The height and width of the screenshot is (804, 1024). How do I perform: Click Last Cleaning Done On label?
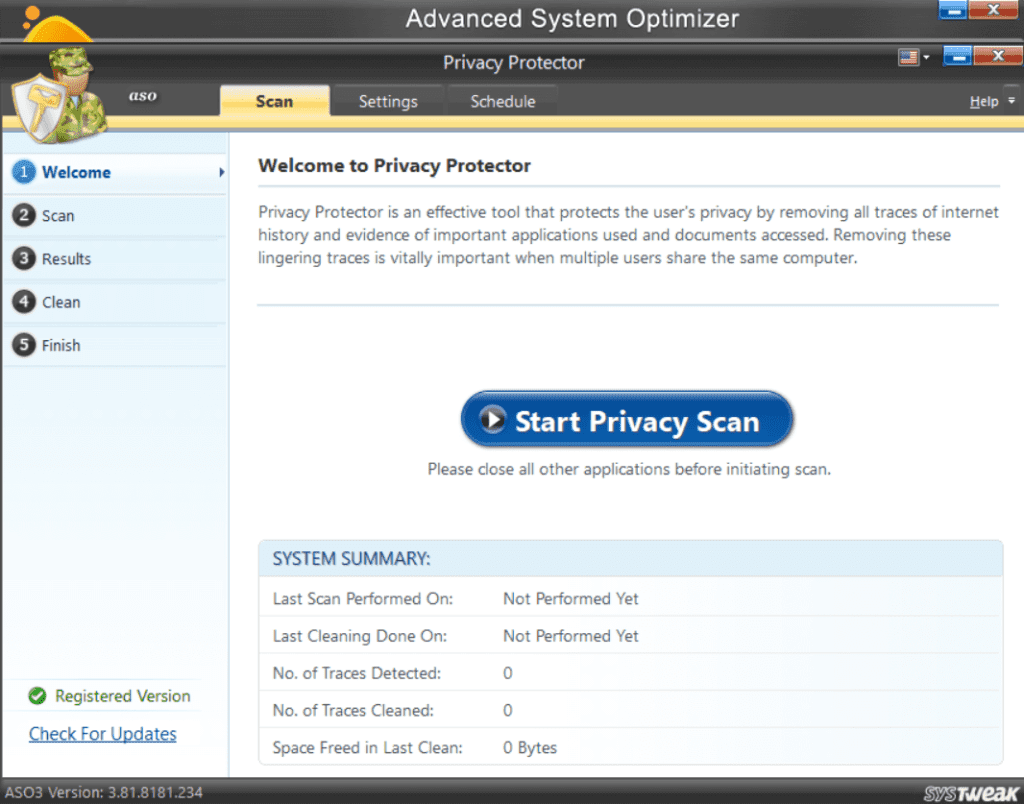[x=360, y=636]
